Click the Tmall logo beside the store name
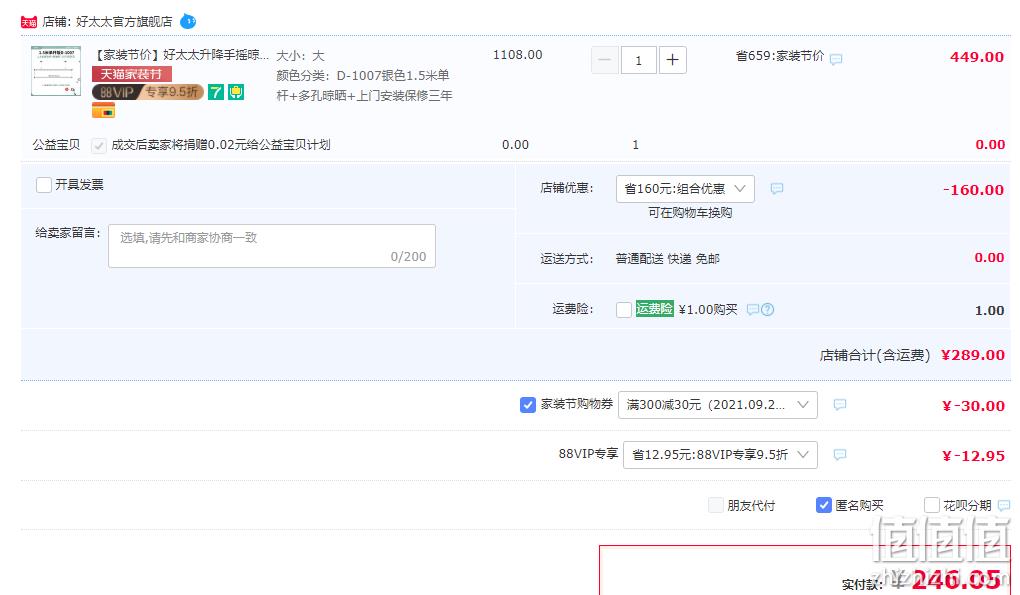This screenshot has width=1020, height=595. pyautogui.click(x=29, y=22)
